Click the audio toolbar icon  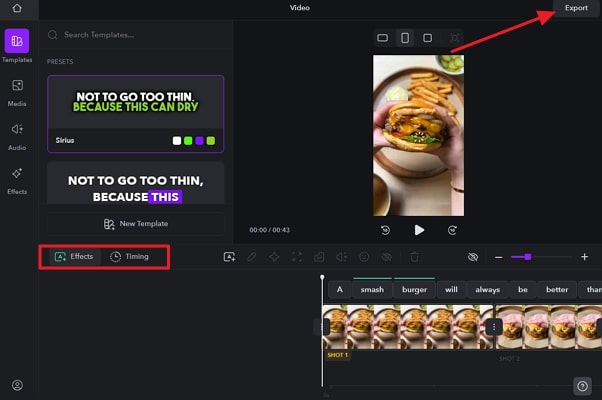tap(342, 257)
